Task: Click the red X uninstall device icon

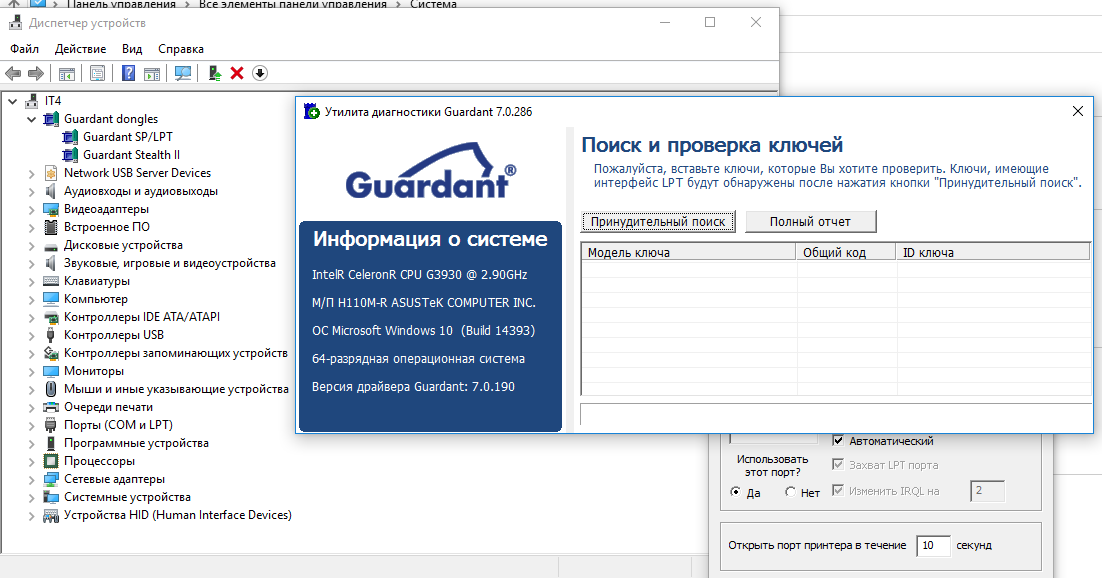Action: pyautogui.click(x=237, y=73)
